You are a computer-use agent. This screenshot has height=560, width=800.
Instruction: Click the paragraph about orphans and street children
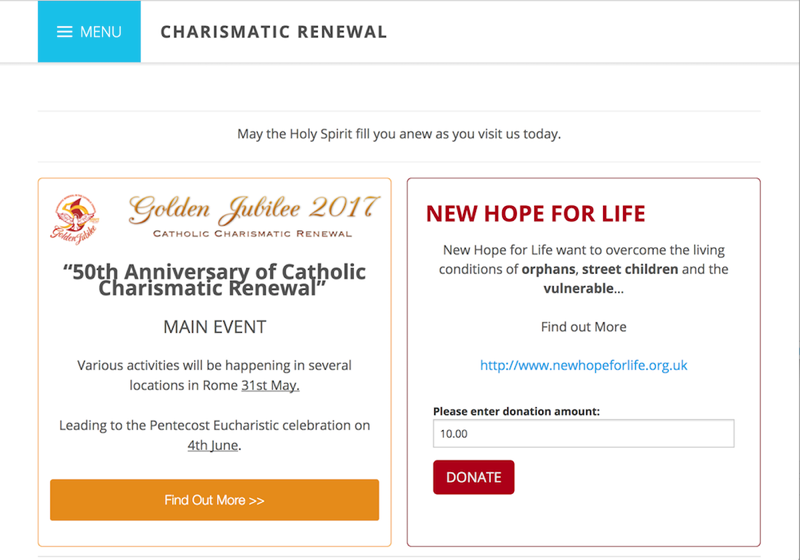(584, 269)
